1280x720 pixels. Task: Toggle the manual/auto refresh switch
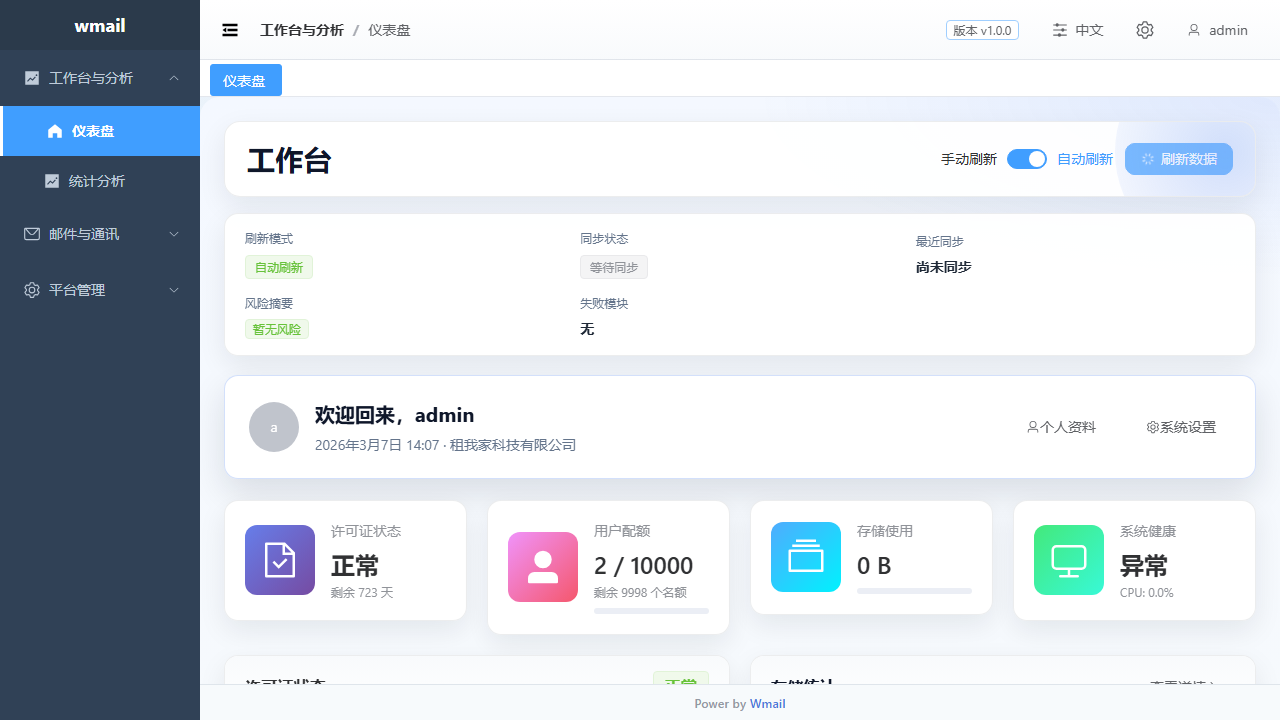click(1027, 159)
